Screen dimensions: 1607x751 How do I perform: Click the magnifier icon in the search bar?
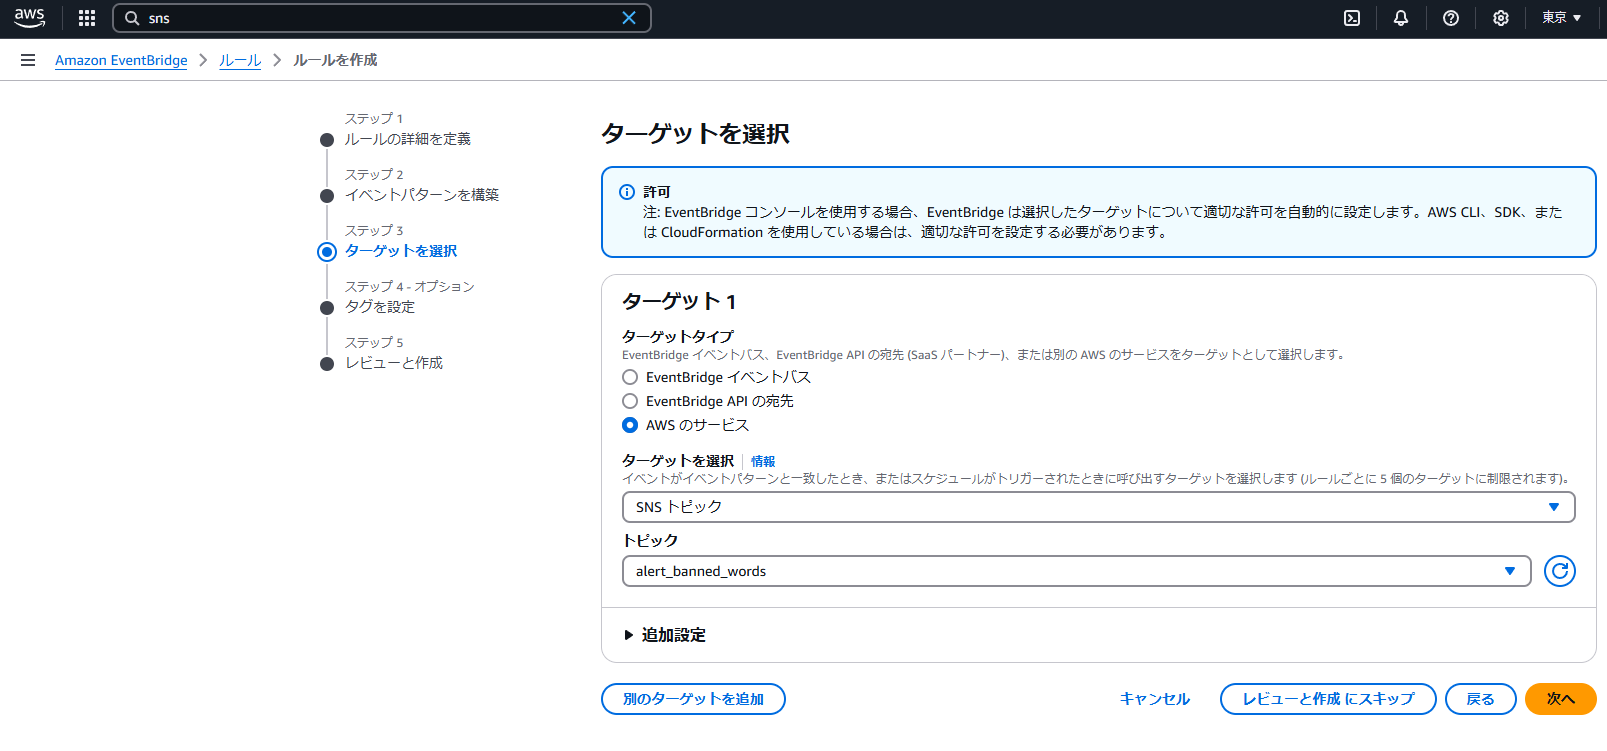click(132, 18)
